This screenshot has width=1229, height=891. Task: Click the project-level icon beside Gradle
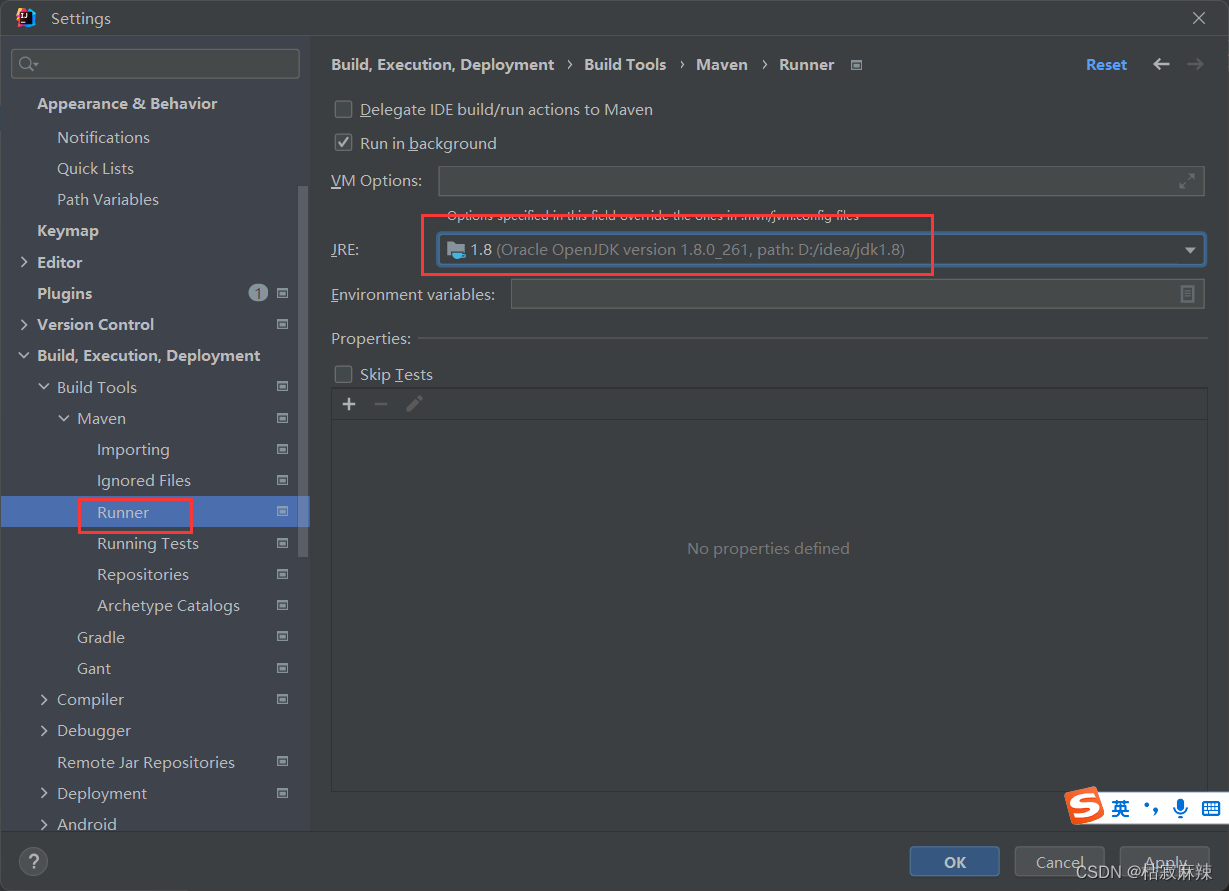pyautogui.click(x=283, y=637)
